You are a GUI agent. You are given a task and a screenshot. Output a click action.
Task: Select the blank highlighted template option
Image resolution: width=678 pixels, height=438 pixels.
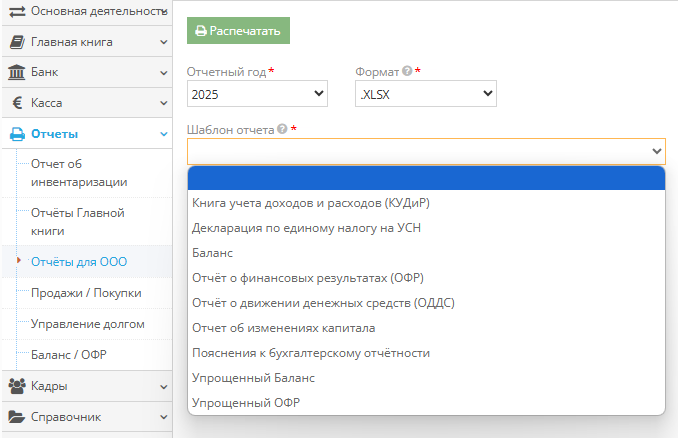pos(425,178)
